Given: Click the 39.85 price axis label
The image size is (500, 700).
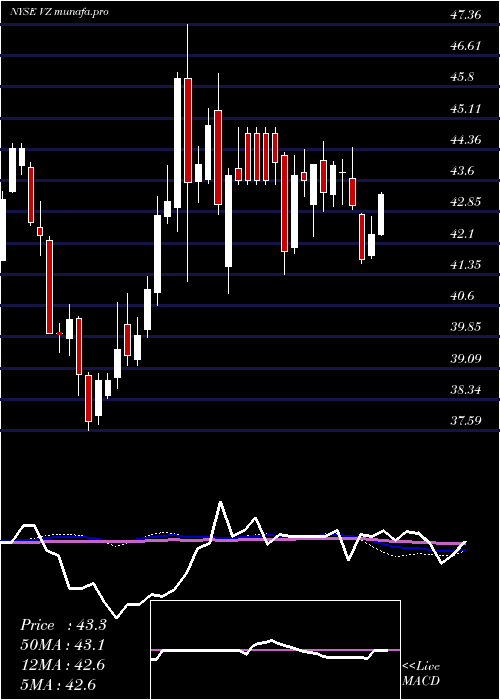Looking at the screenshot, I should (465, 327).
